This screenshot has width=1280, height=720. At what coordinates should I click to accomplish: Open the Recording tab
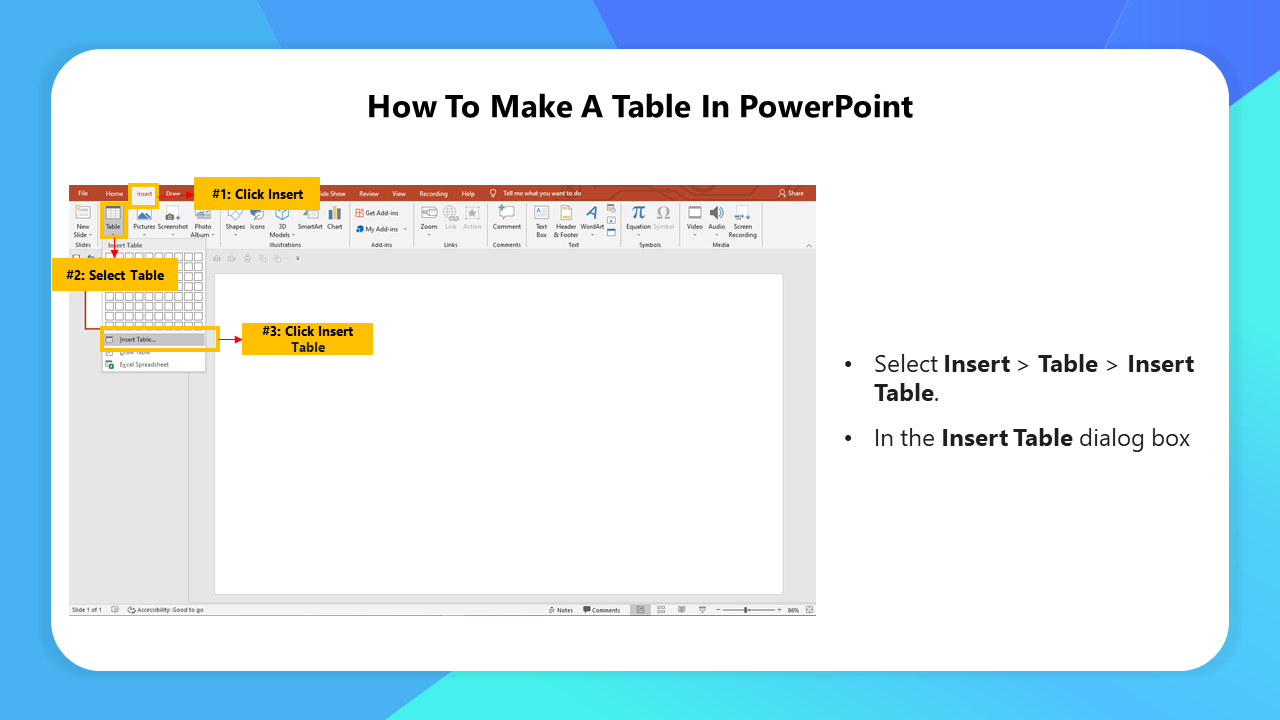[433, 193]
